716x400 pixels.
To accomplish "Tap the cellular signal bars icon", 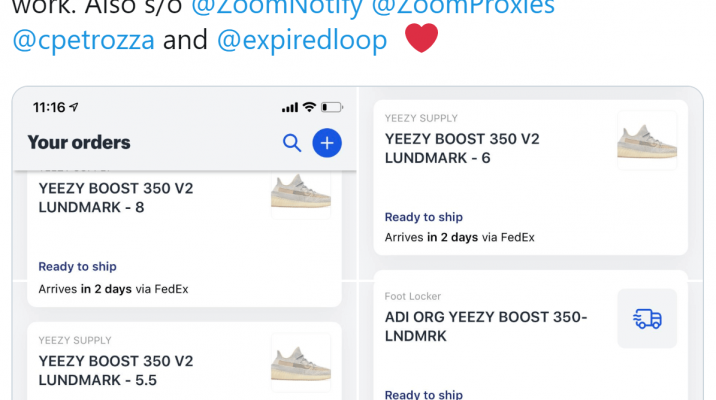I will tap(290, 107).
